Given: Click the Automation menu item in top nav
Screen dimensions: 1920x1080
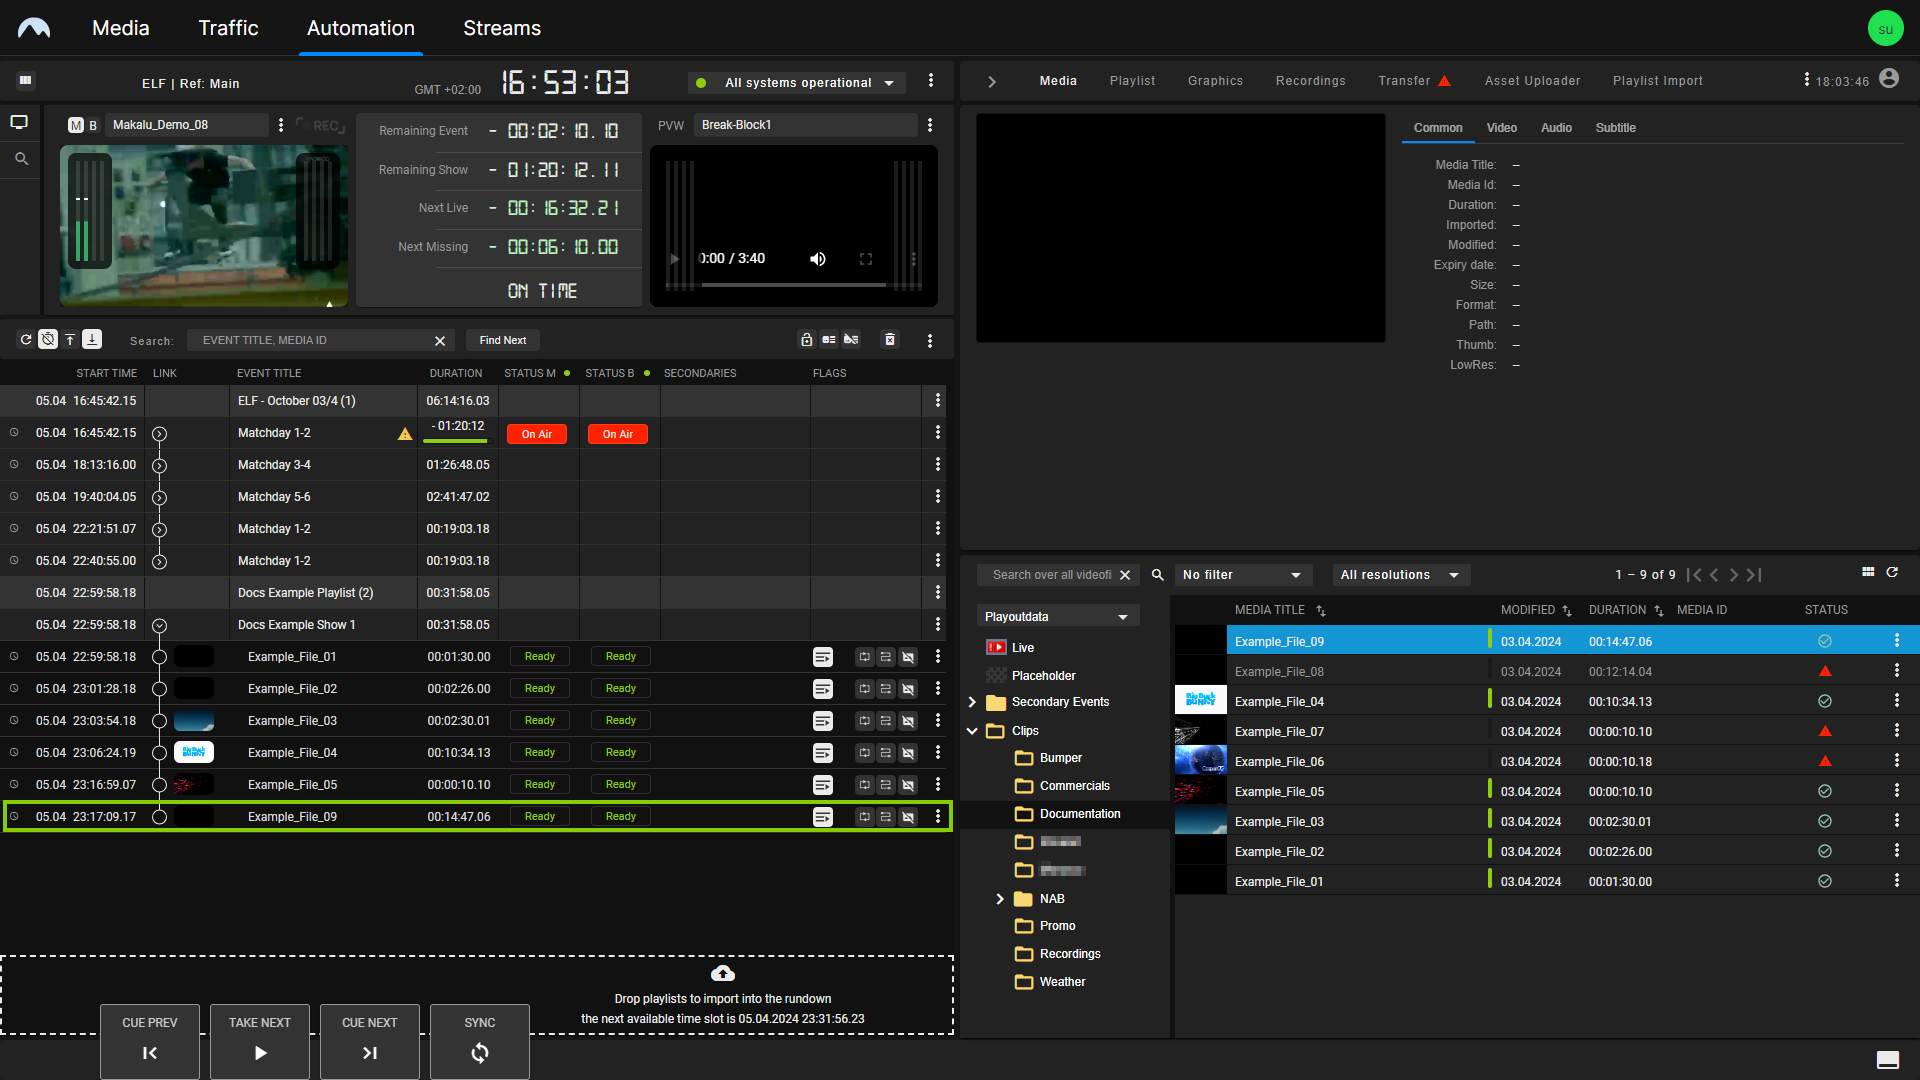Looking at the screenshot, I should [360, 28].
